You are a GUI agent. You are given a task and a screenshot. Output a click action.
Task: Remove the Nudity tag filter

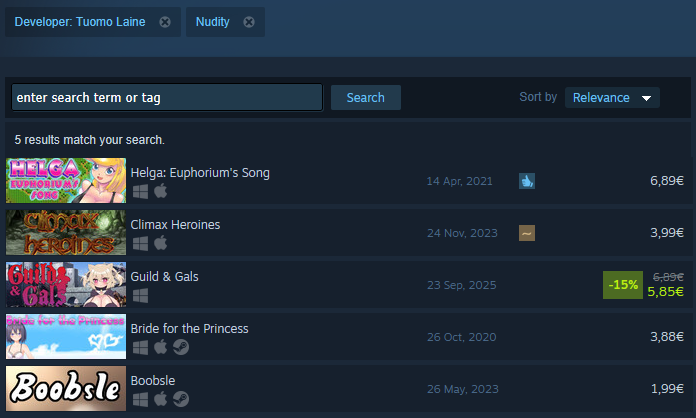pyautogui.click(x=249, y=22)
